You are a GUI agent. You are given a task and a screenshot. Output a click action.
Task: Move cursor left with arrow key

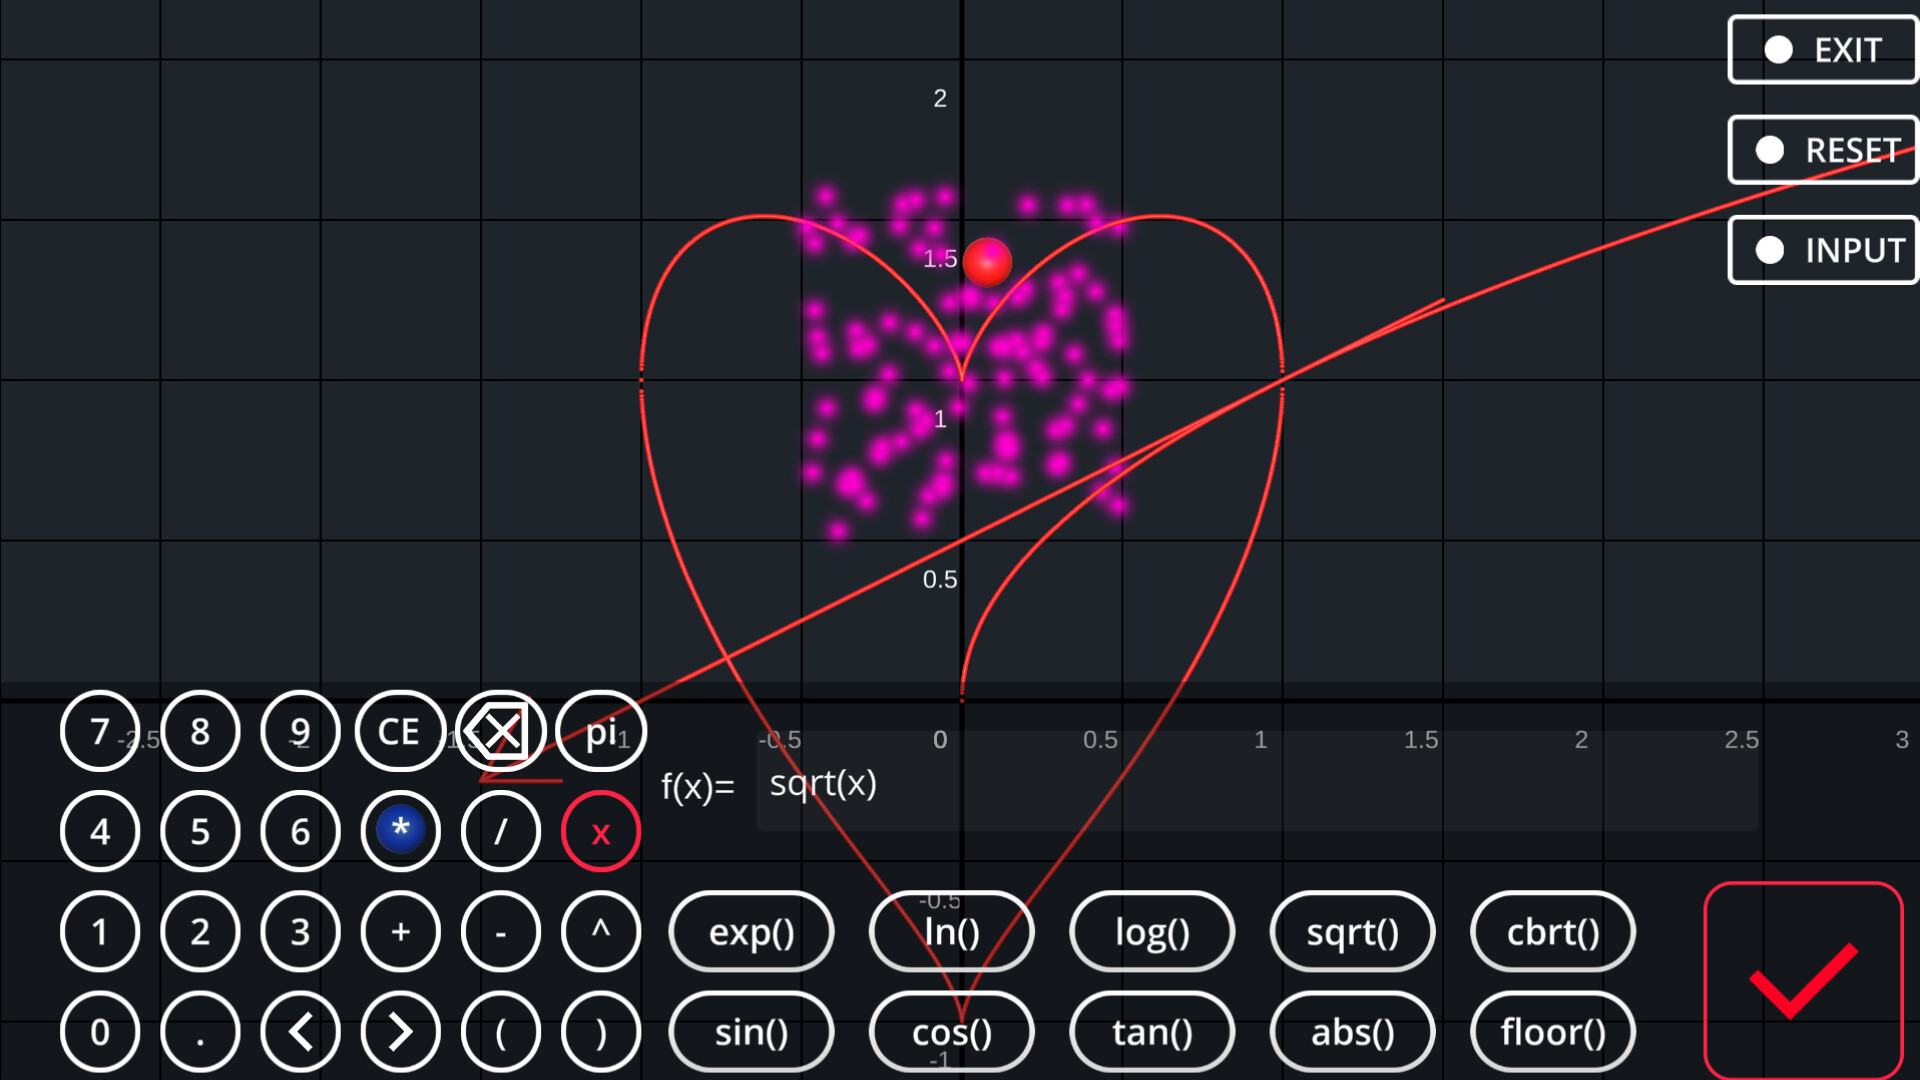300,1031
